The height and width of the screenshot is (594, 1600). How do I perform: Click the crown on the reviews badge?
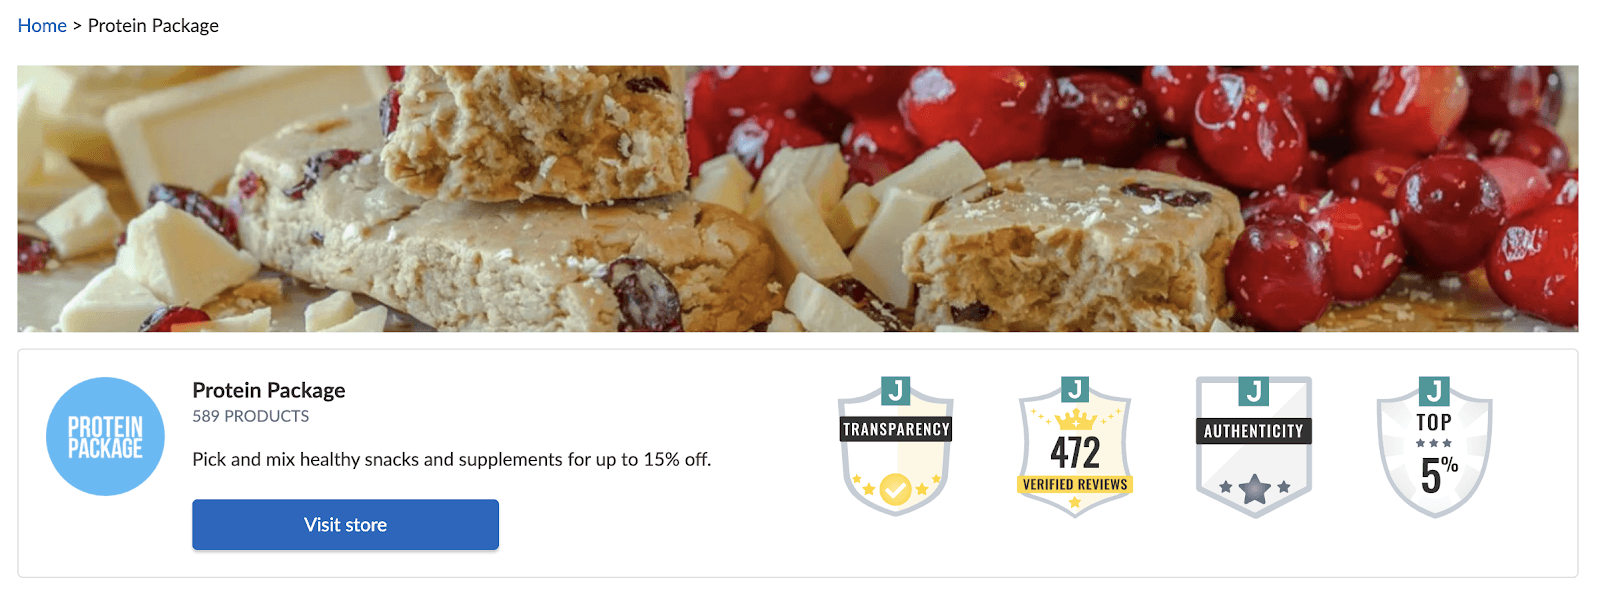(x=1076, y=419)
